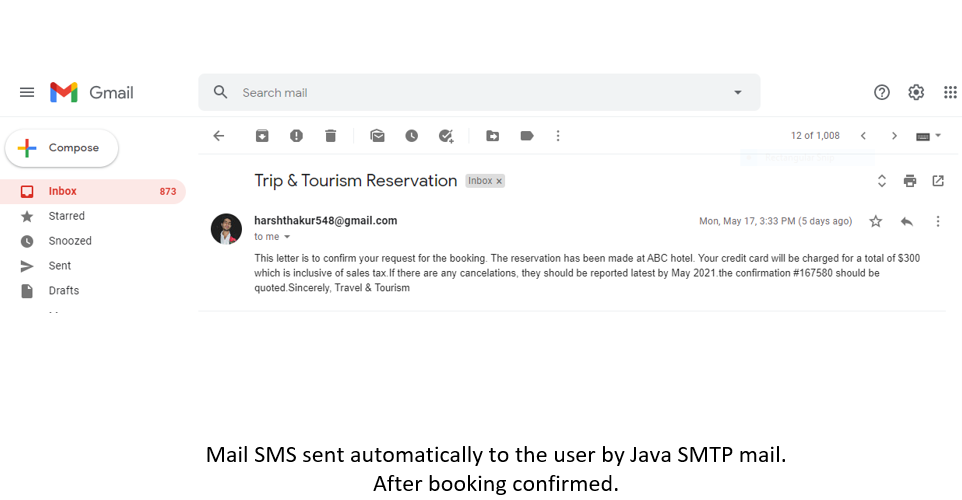Move email to a folder

pos(492,136)
